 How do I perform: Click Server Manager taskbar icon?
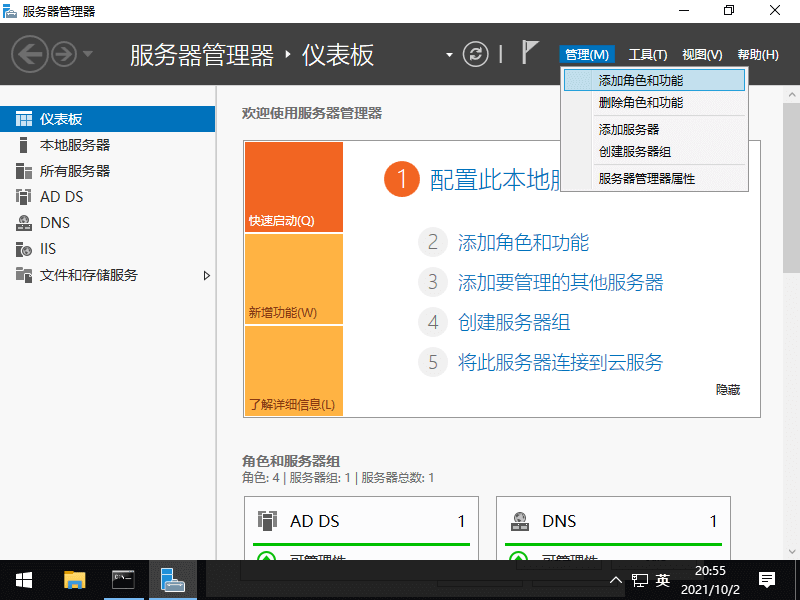(172, 580)
